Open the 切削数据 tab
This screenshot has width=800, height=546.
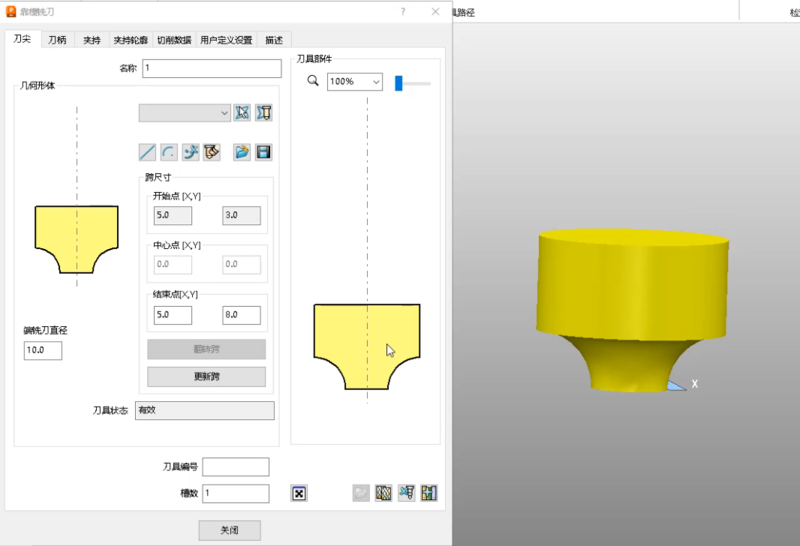pos(174,40)
